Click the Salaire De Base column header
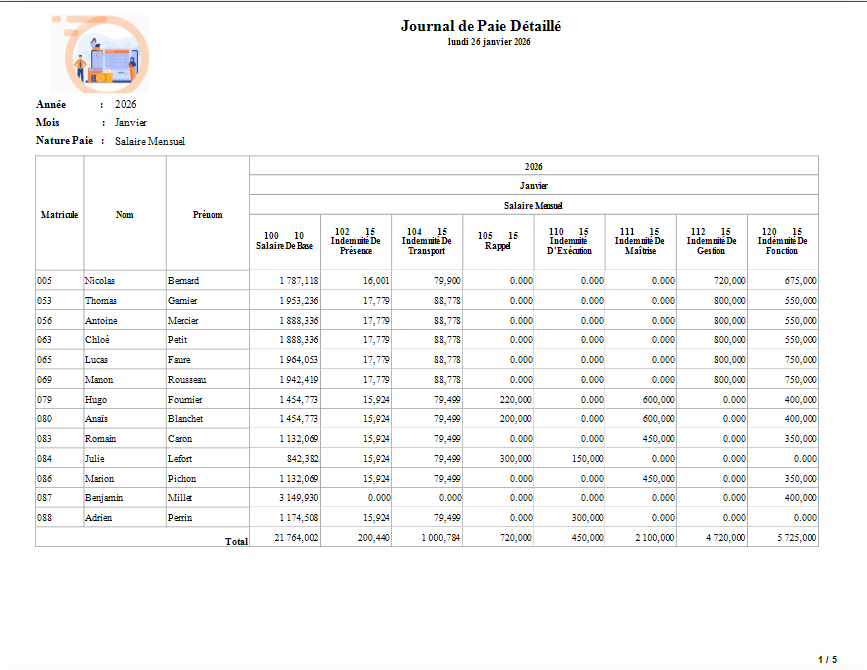The image size is (867, 670). click(284, 241)
